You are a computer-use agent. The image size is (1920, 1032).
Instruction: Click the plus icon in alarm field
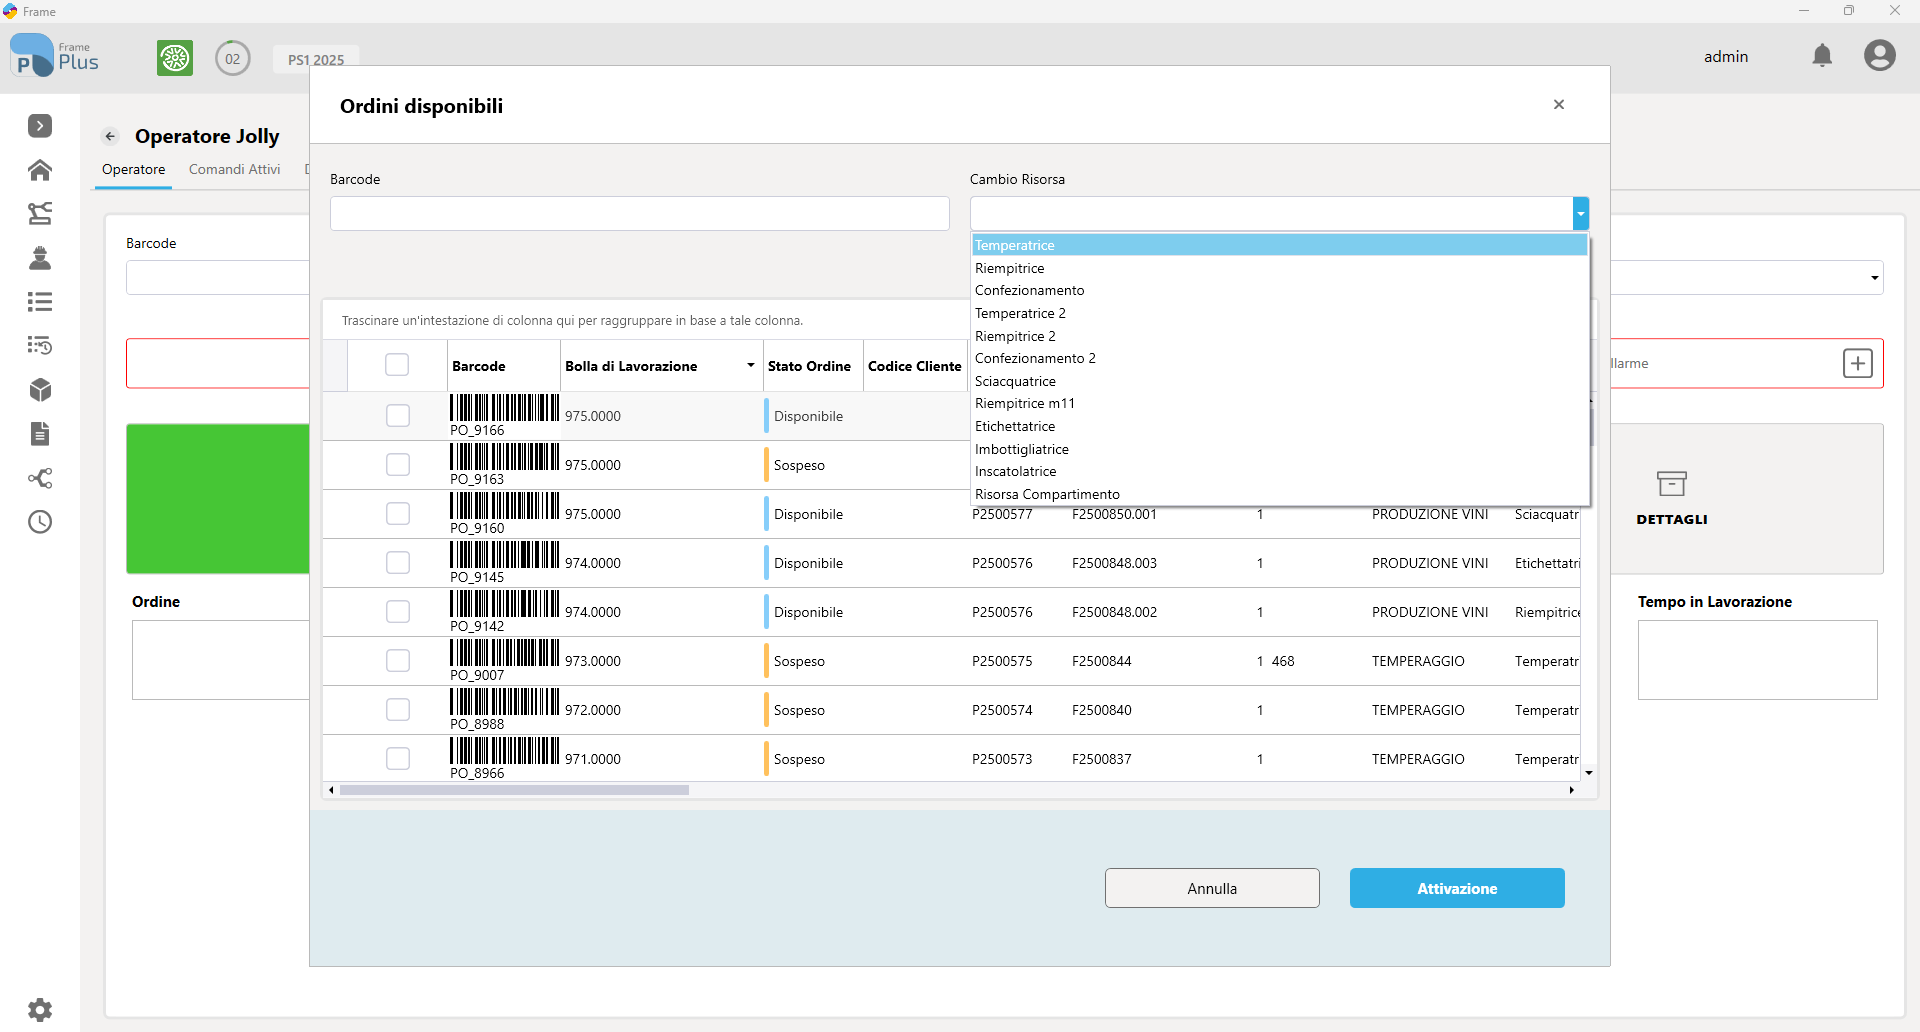1858,363
